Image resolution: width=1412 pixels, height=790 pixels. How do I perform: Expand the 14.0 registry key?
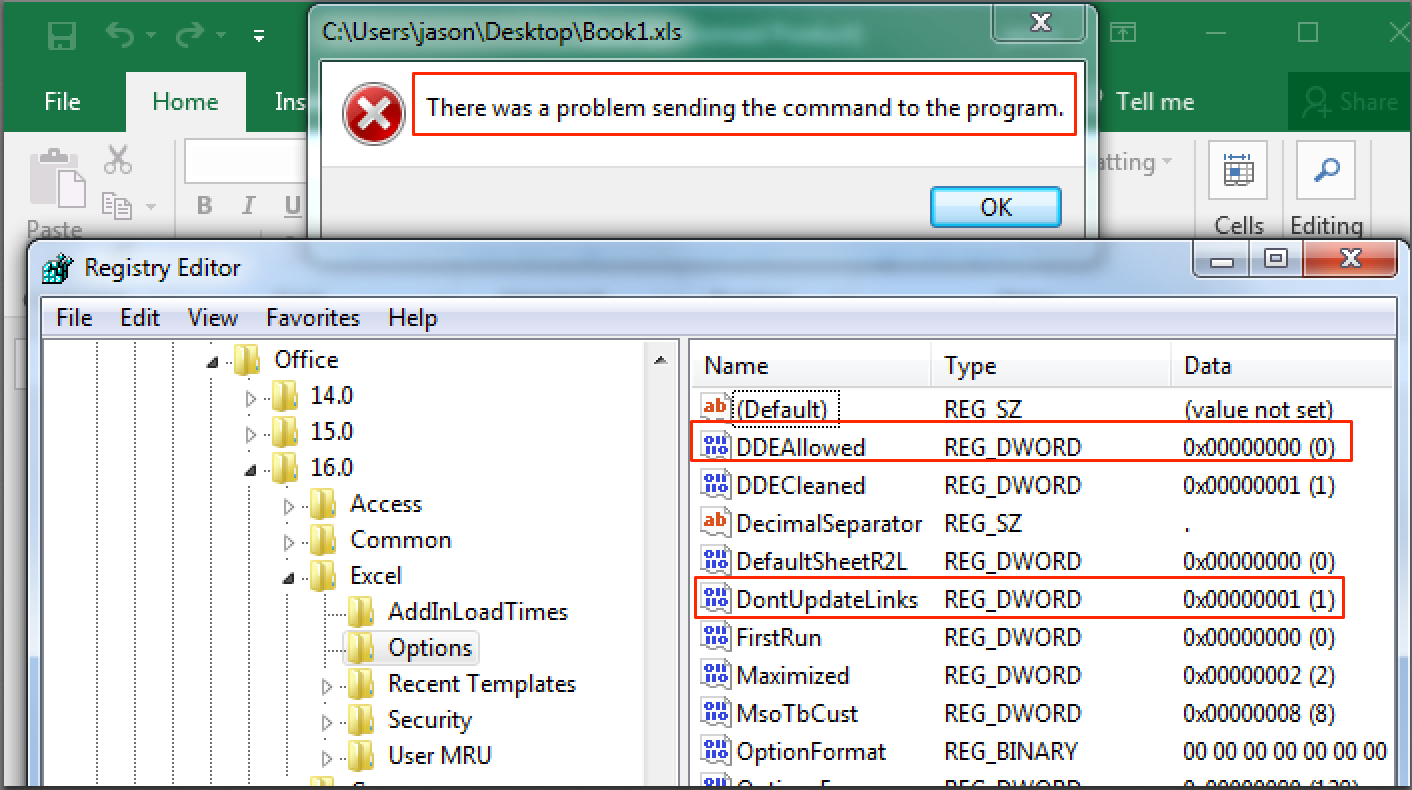click(251, 397)
